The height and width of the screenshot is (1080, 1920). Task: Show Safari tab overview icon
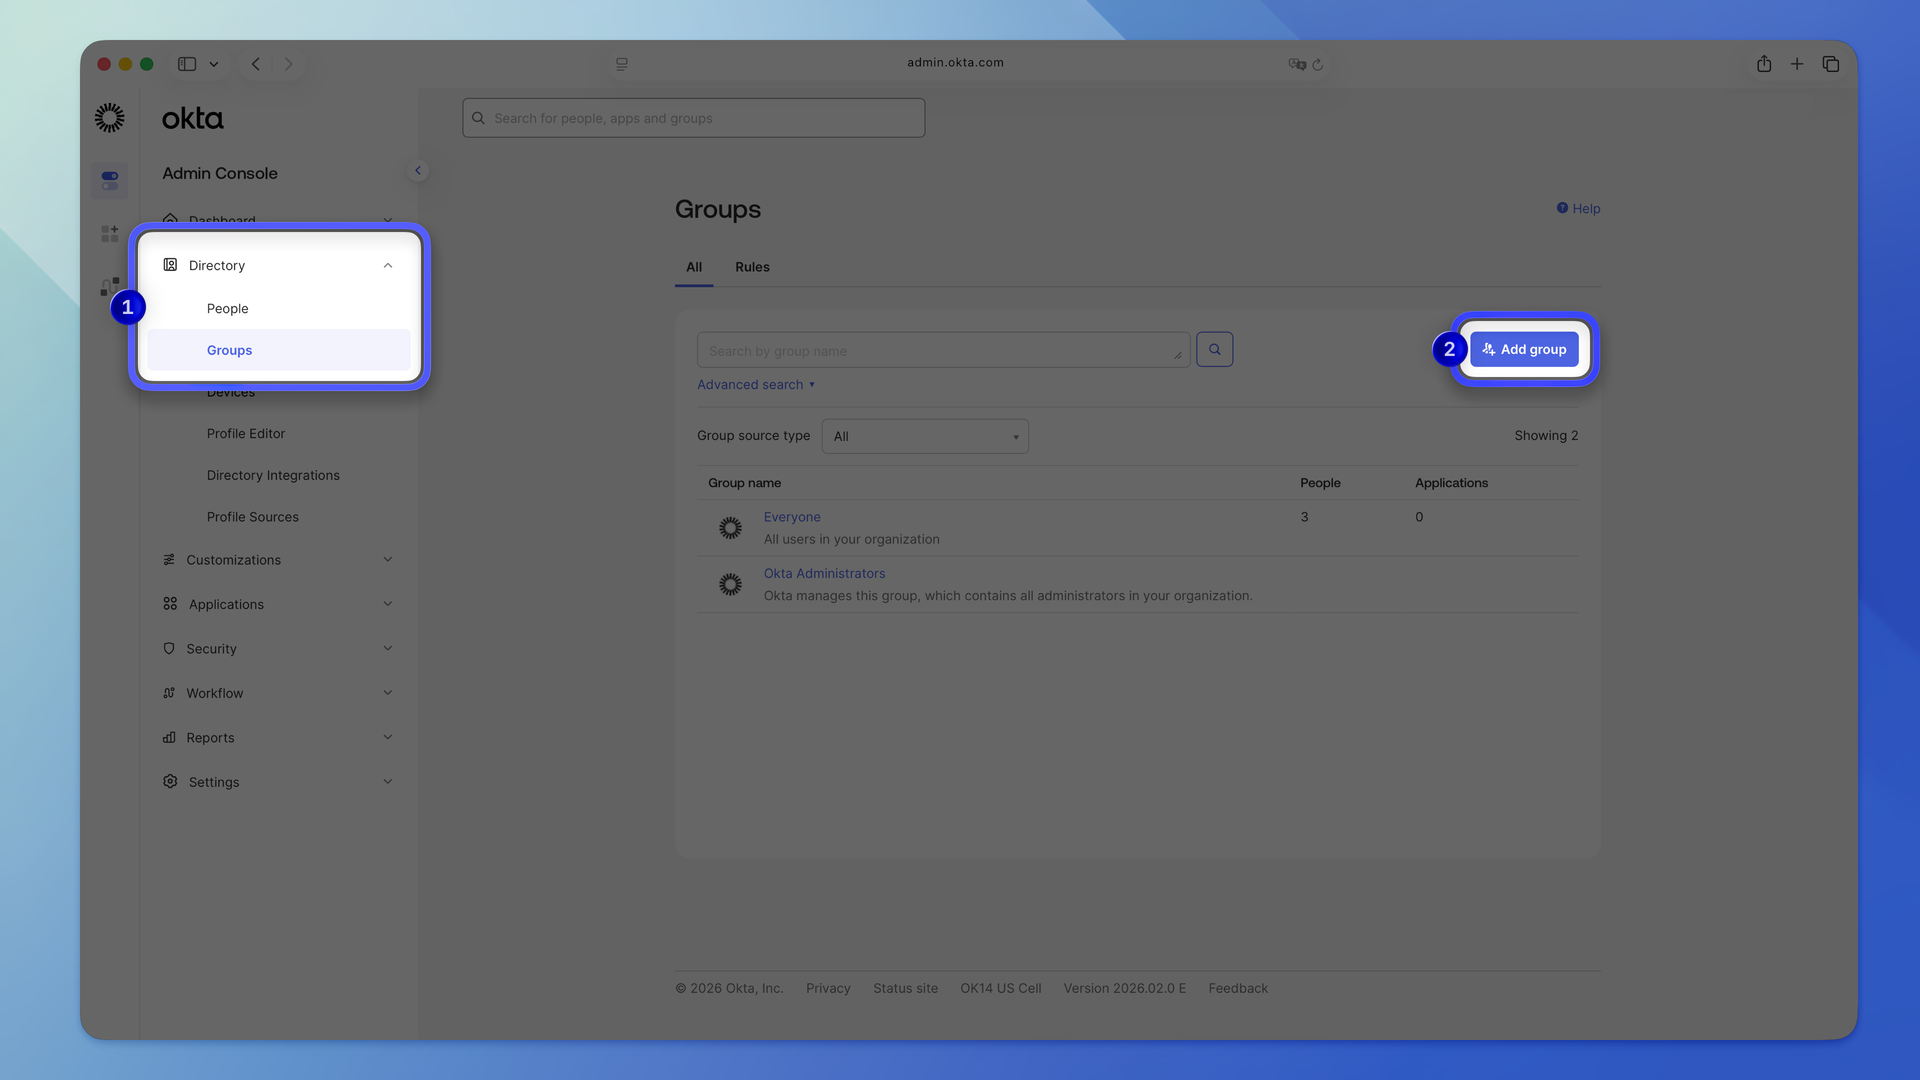1831,64
